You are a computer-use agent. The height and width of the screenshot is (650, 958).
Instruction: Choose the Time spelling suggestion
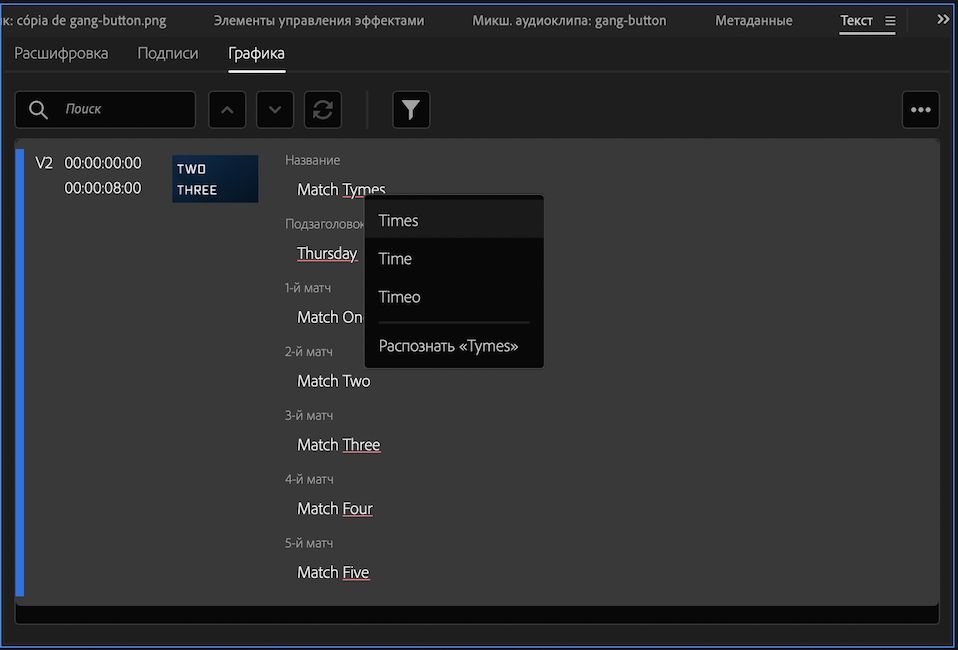[x=454, y=258]
